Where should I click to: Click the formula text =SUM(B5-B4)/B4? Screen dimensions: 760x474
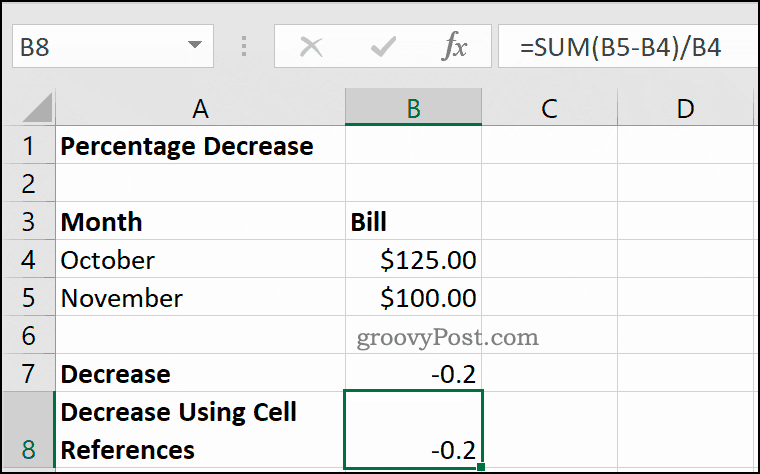620,47
